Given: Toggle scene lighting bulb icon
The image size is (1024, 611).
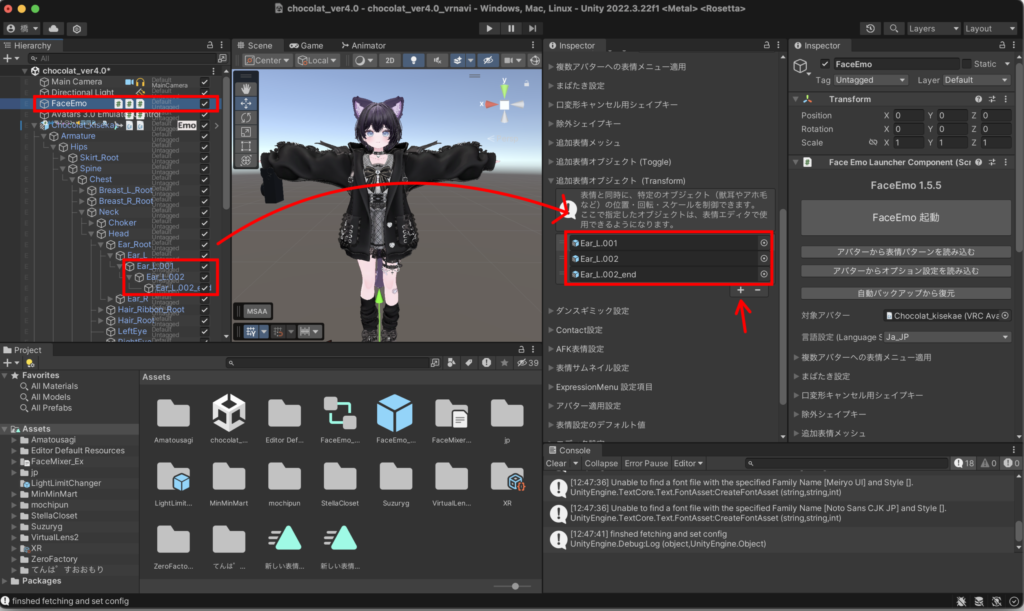Looking at the screenshot, I should 412,61.
